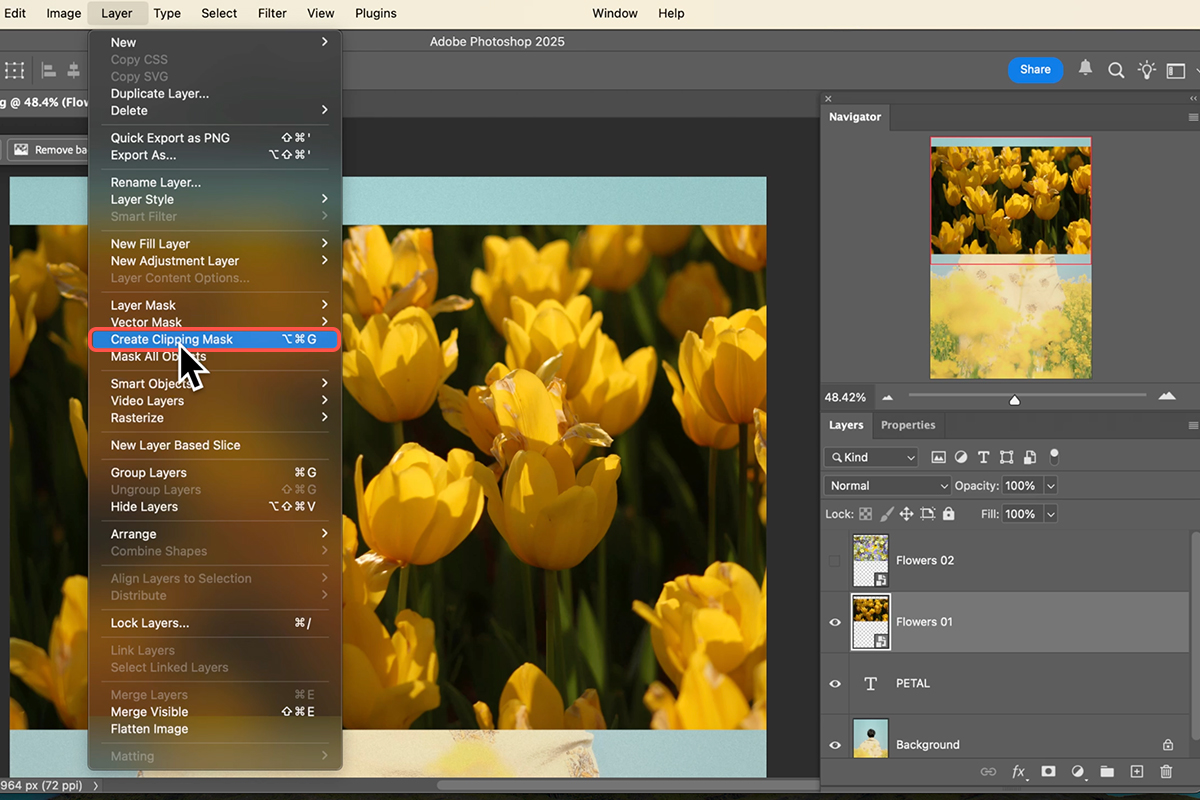Switch to the Properties tab
The width and height of the screenshot is (1200, 800).
tap(907, 425)
